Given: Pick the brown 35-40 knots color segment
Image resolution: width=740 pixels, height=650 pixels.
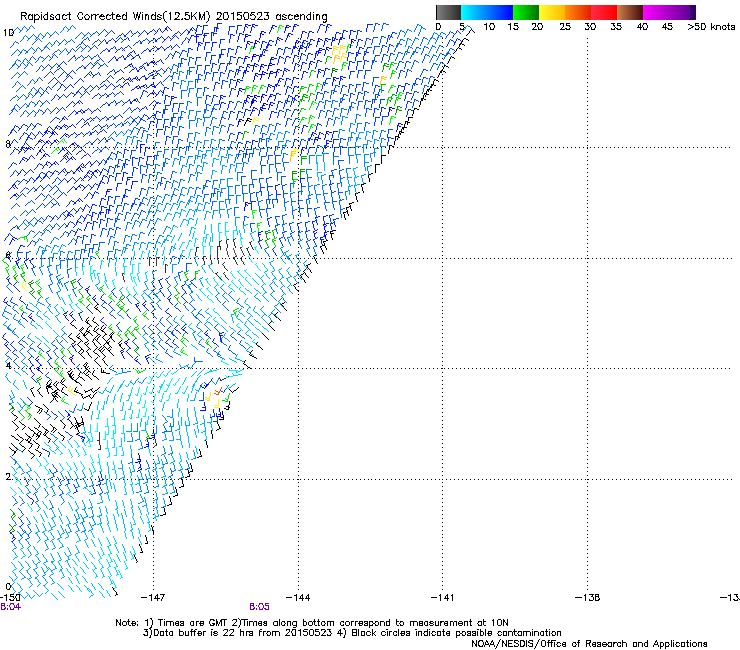Looking at the screenshot, I should pyautogui.click(x=630, y=12).
